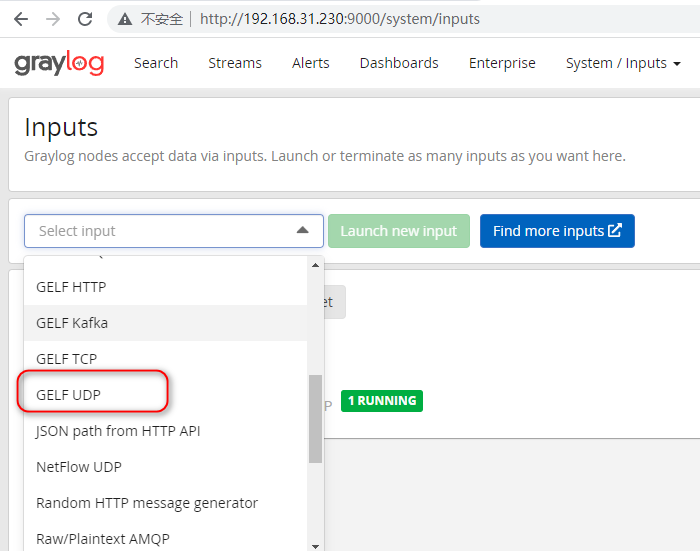Screen dimensions: 700x551
Task: Select the GELF UDP option
Action: [x=166, y=395]
